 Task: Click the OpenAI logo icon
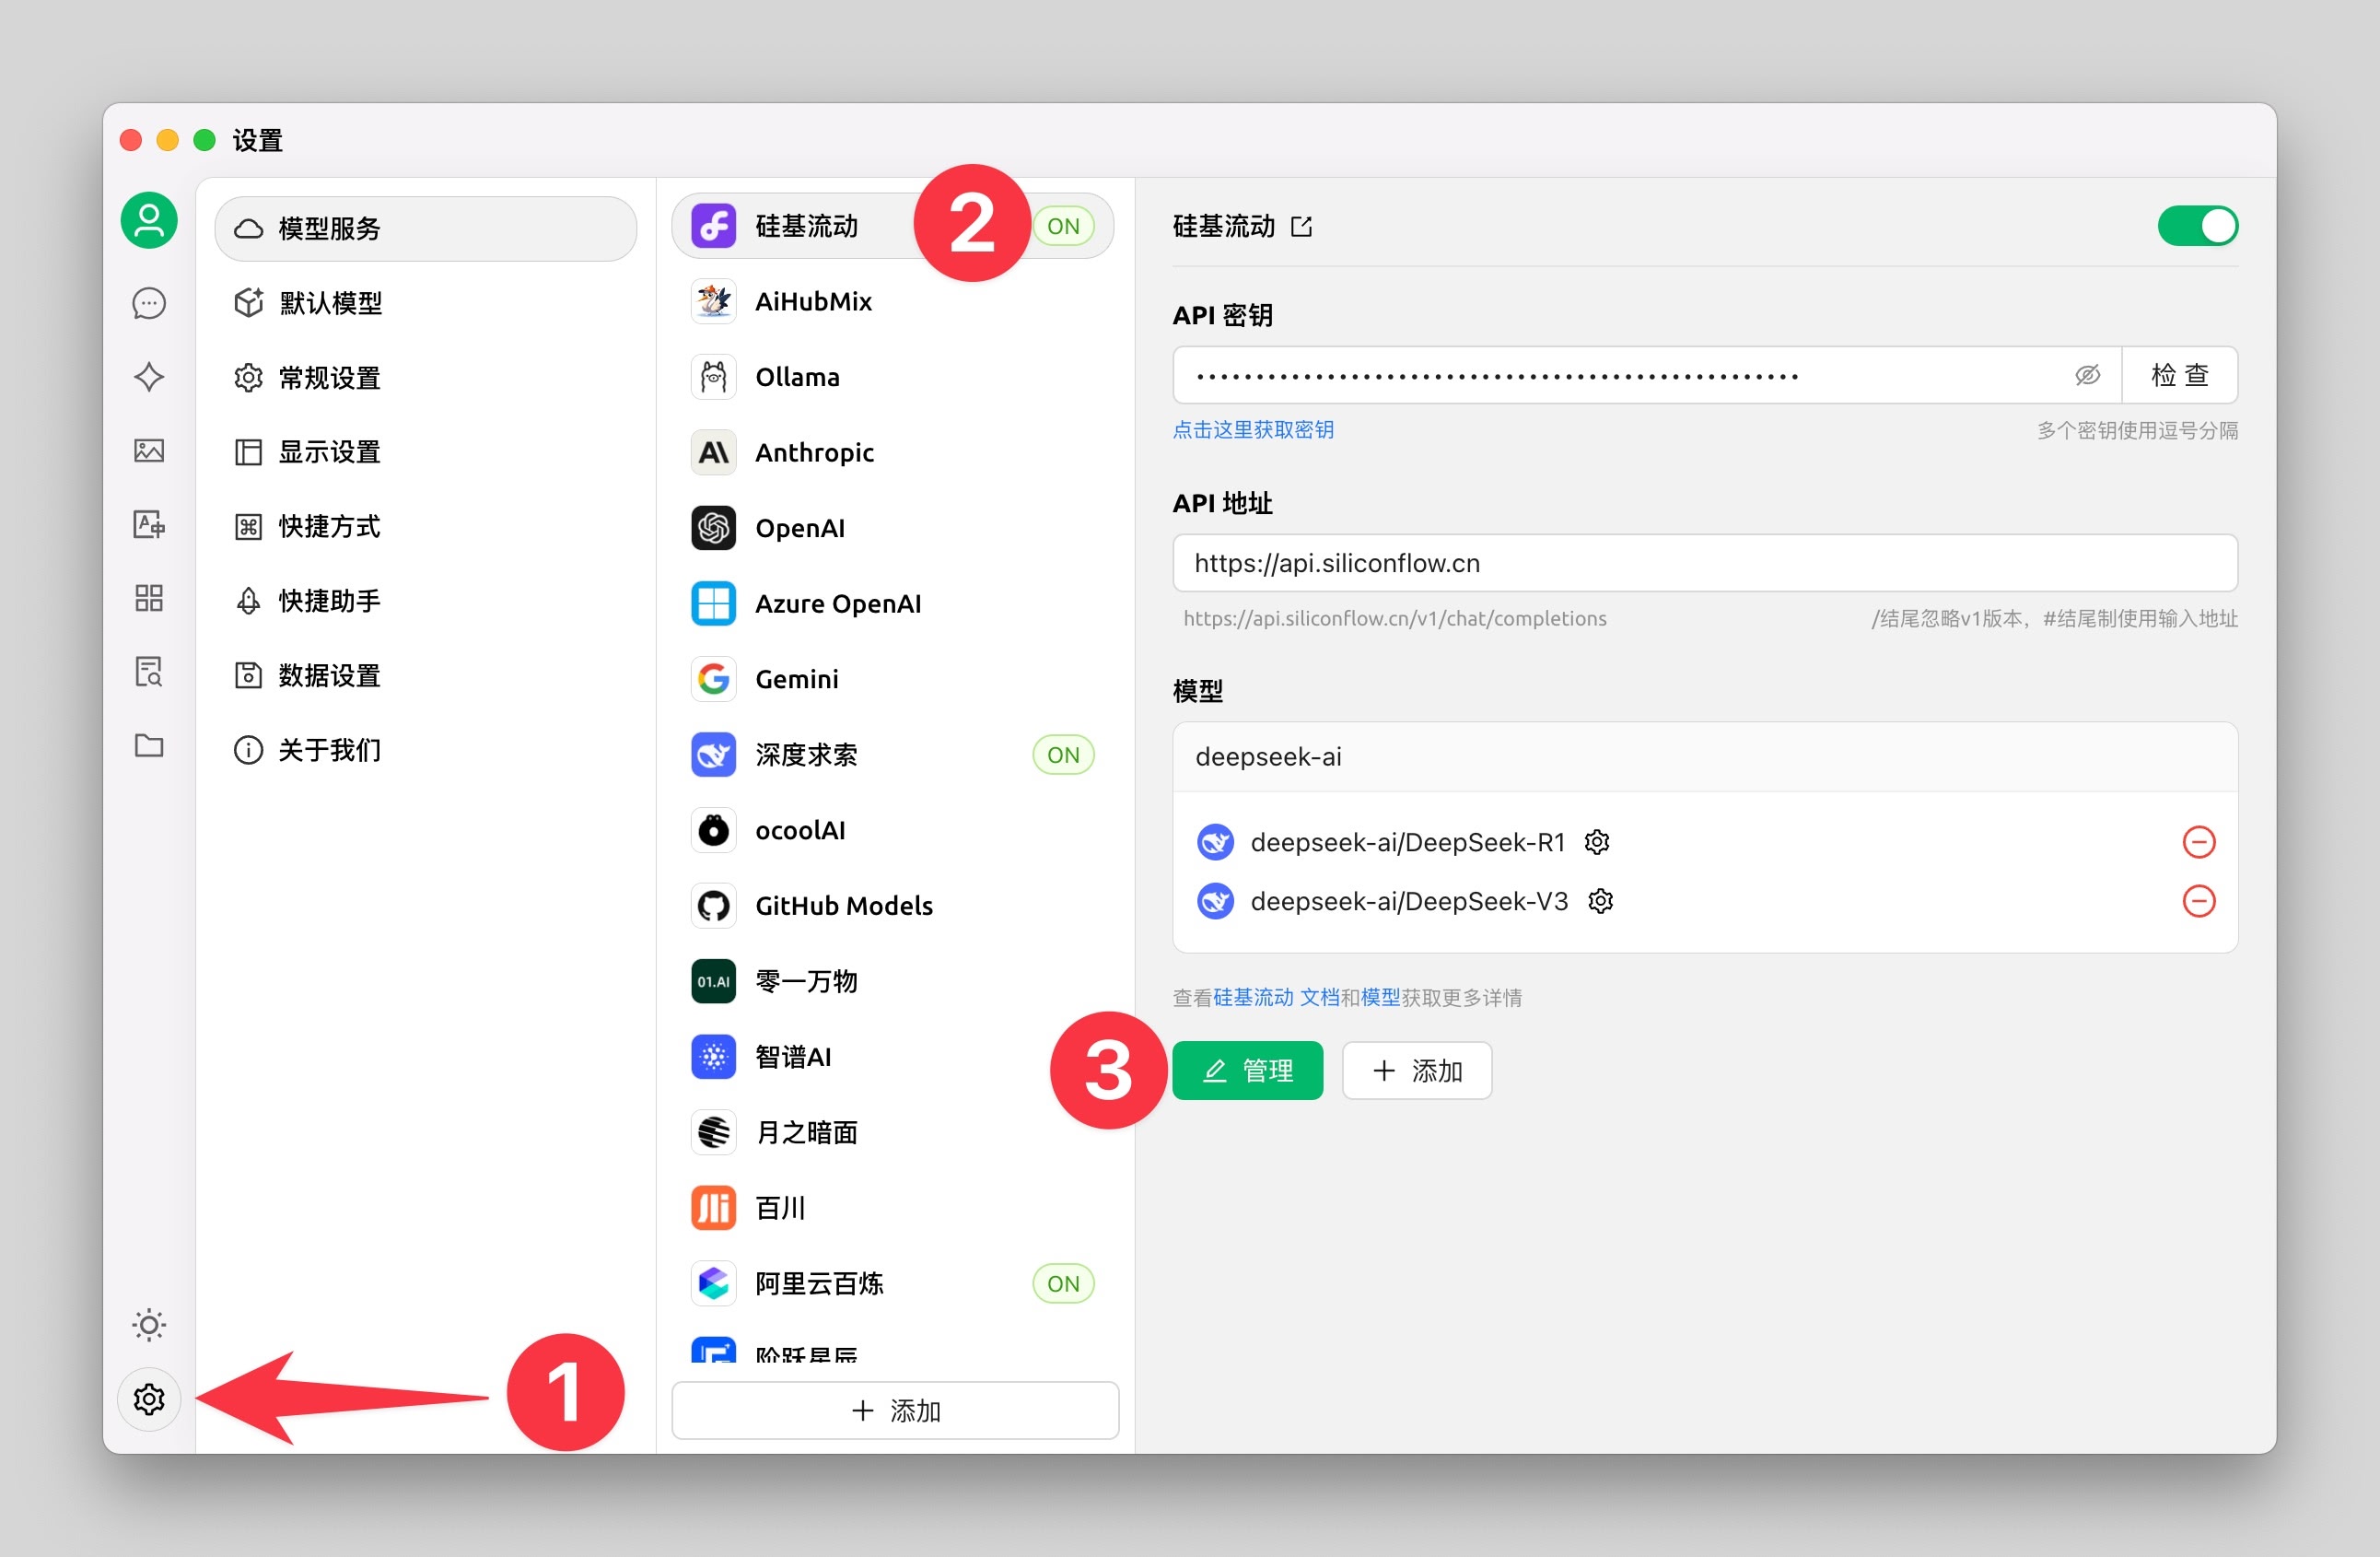[713, 528]
